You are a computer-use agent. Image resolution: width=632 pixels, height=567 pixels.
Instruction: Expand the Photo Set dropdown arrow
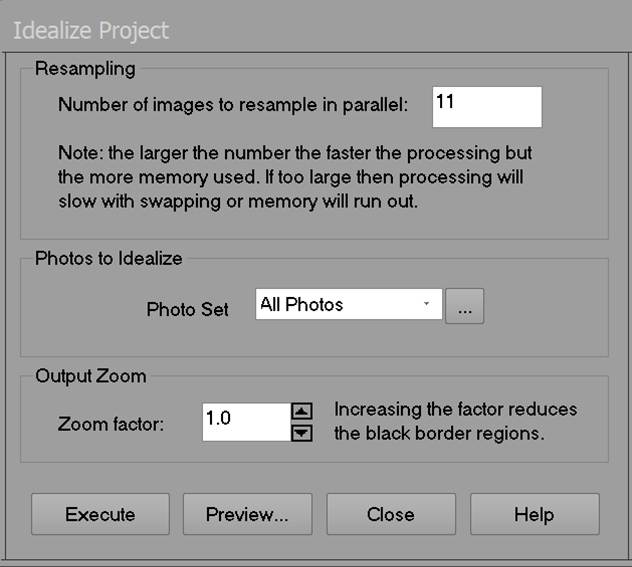tap(427, 305)
